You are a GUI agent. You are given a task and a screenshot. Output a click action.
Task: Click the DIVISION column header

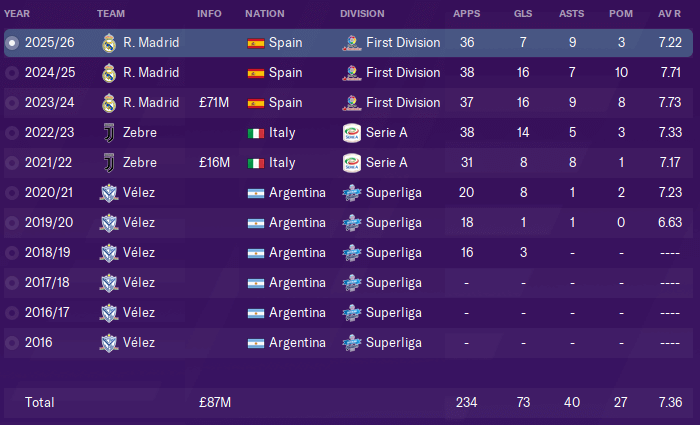point(362,13)
